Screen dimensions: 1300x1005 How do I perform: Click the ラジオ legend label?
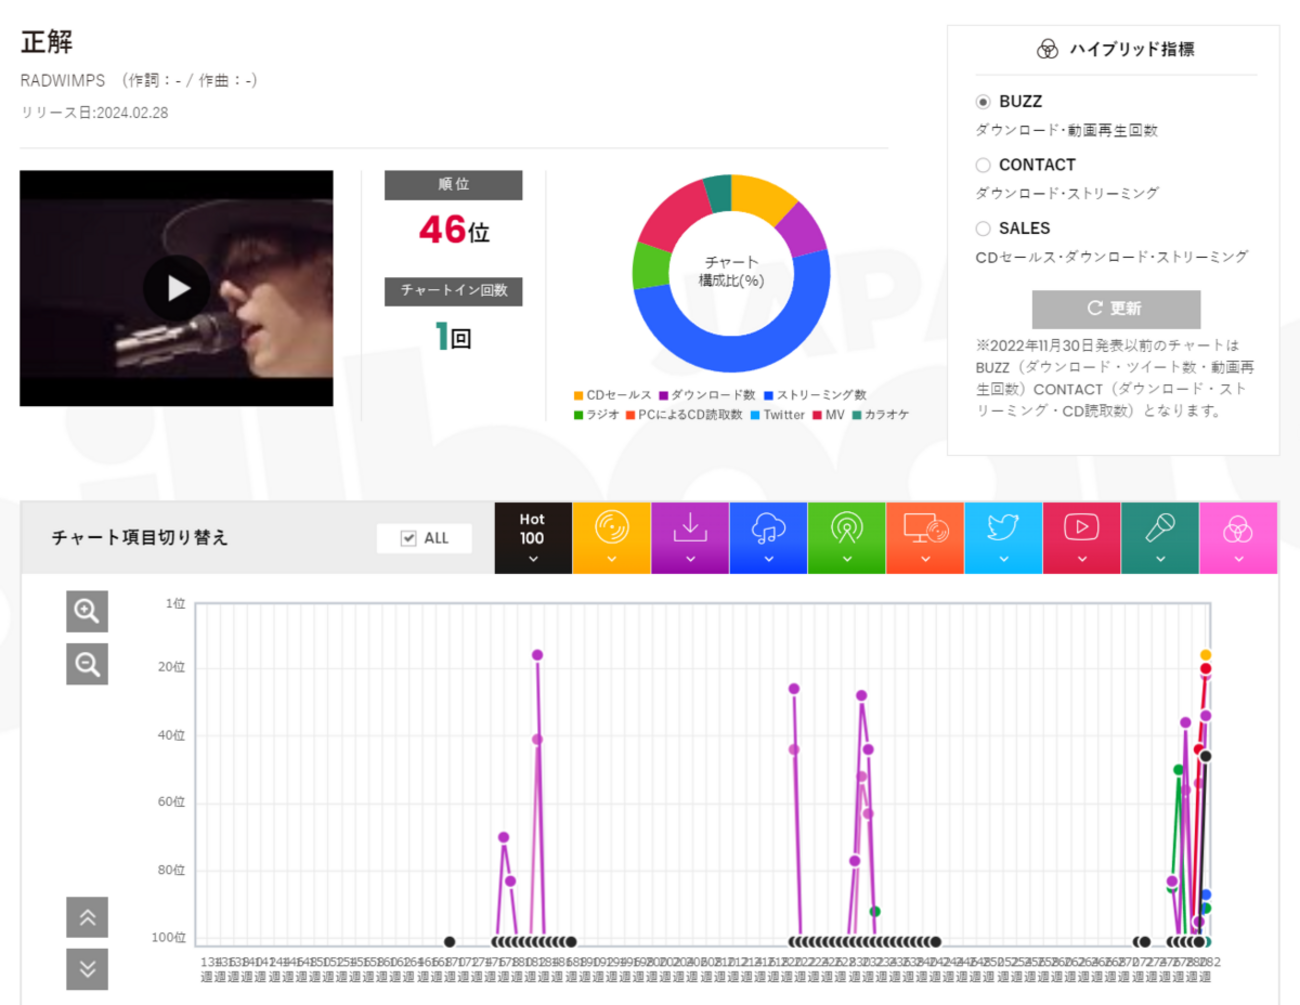603,415
